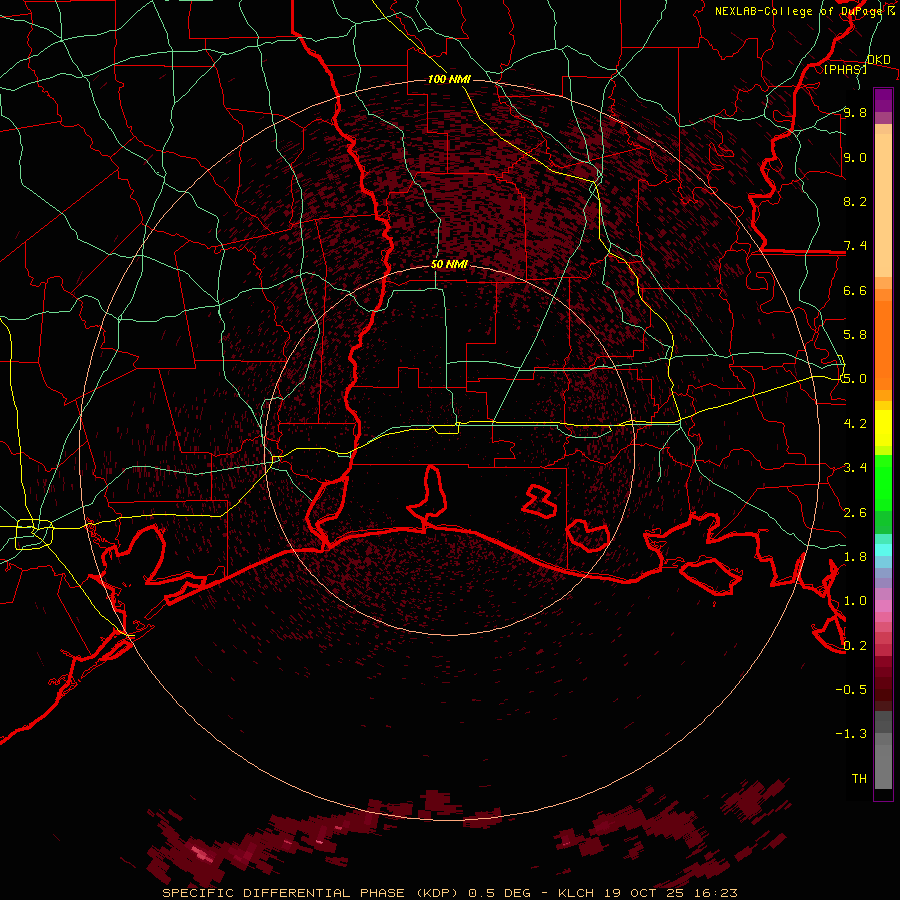This screenshot has height=900, width=900.
Task: Click the NEXLAB-College of DuPage credit text
Action: tap(798, 11)
